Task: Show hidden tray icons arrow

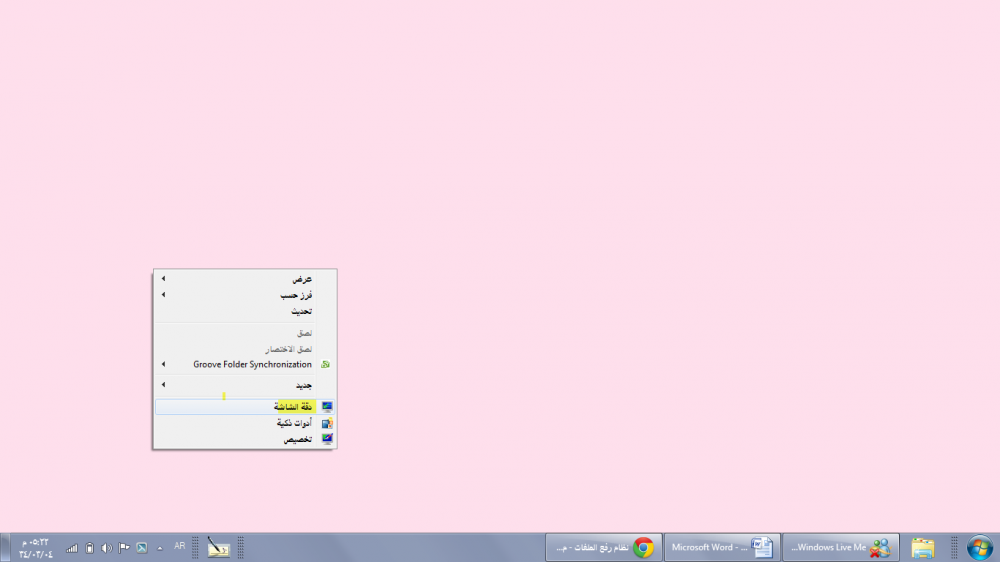Action: point(160,547)
